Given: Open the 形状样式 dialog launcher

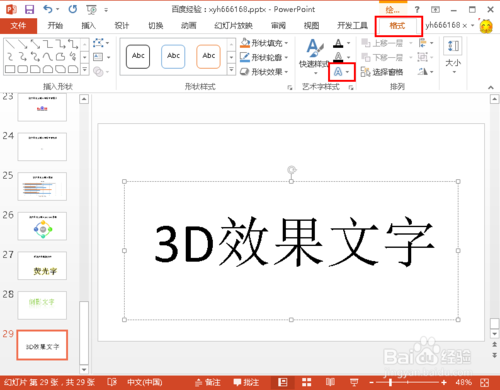Looking at the screenshot, I should pos(290,87).
